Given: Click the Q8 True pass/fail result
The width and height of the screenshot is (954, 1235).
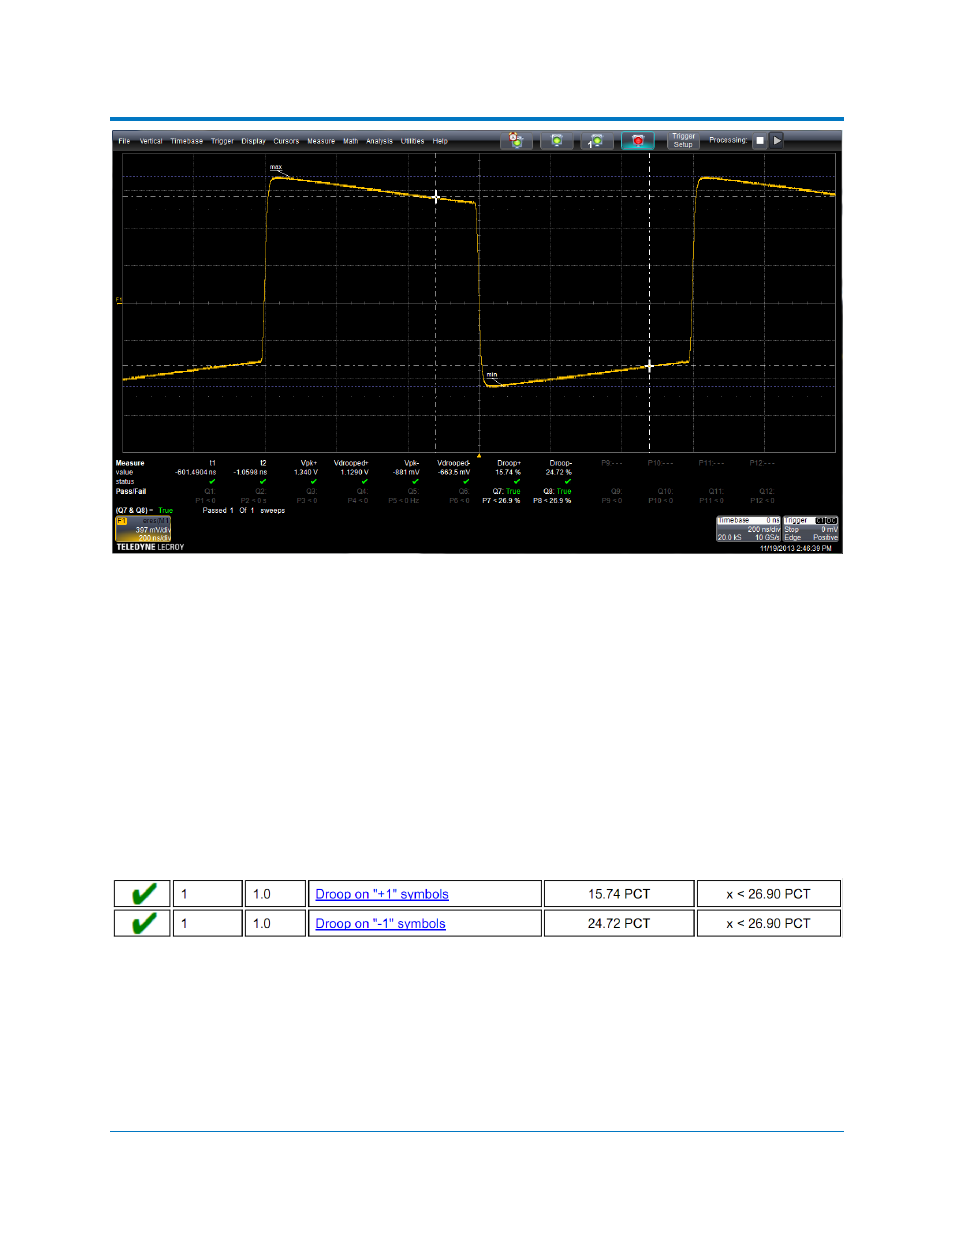Looking at the screenshot, I should pos(557,491).
